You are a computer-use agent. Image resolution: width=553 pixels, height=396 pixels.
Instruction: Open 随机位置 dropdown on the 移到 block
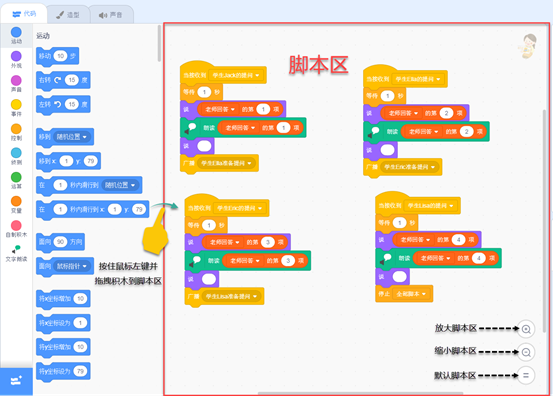72,137
